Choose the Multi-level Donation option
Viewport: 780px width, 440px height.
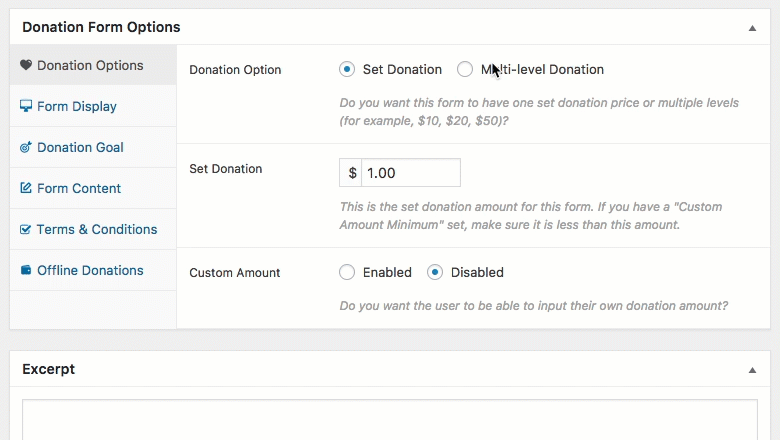(465, 70)
